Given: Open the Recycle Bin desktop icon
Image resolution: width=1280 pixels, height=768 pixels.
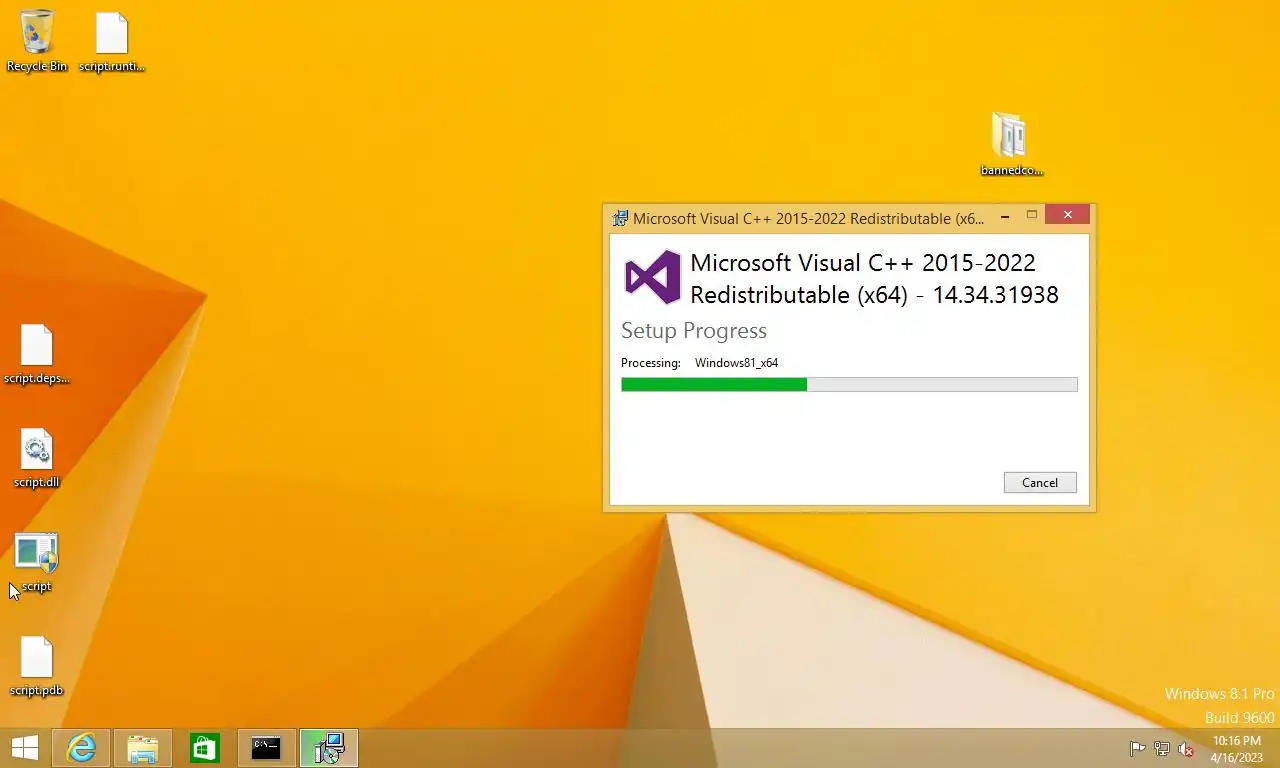Looking at the screenshot, I should pyautogui.click(x=37, y=41).
